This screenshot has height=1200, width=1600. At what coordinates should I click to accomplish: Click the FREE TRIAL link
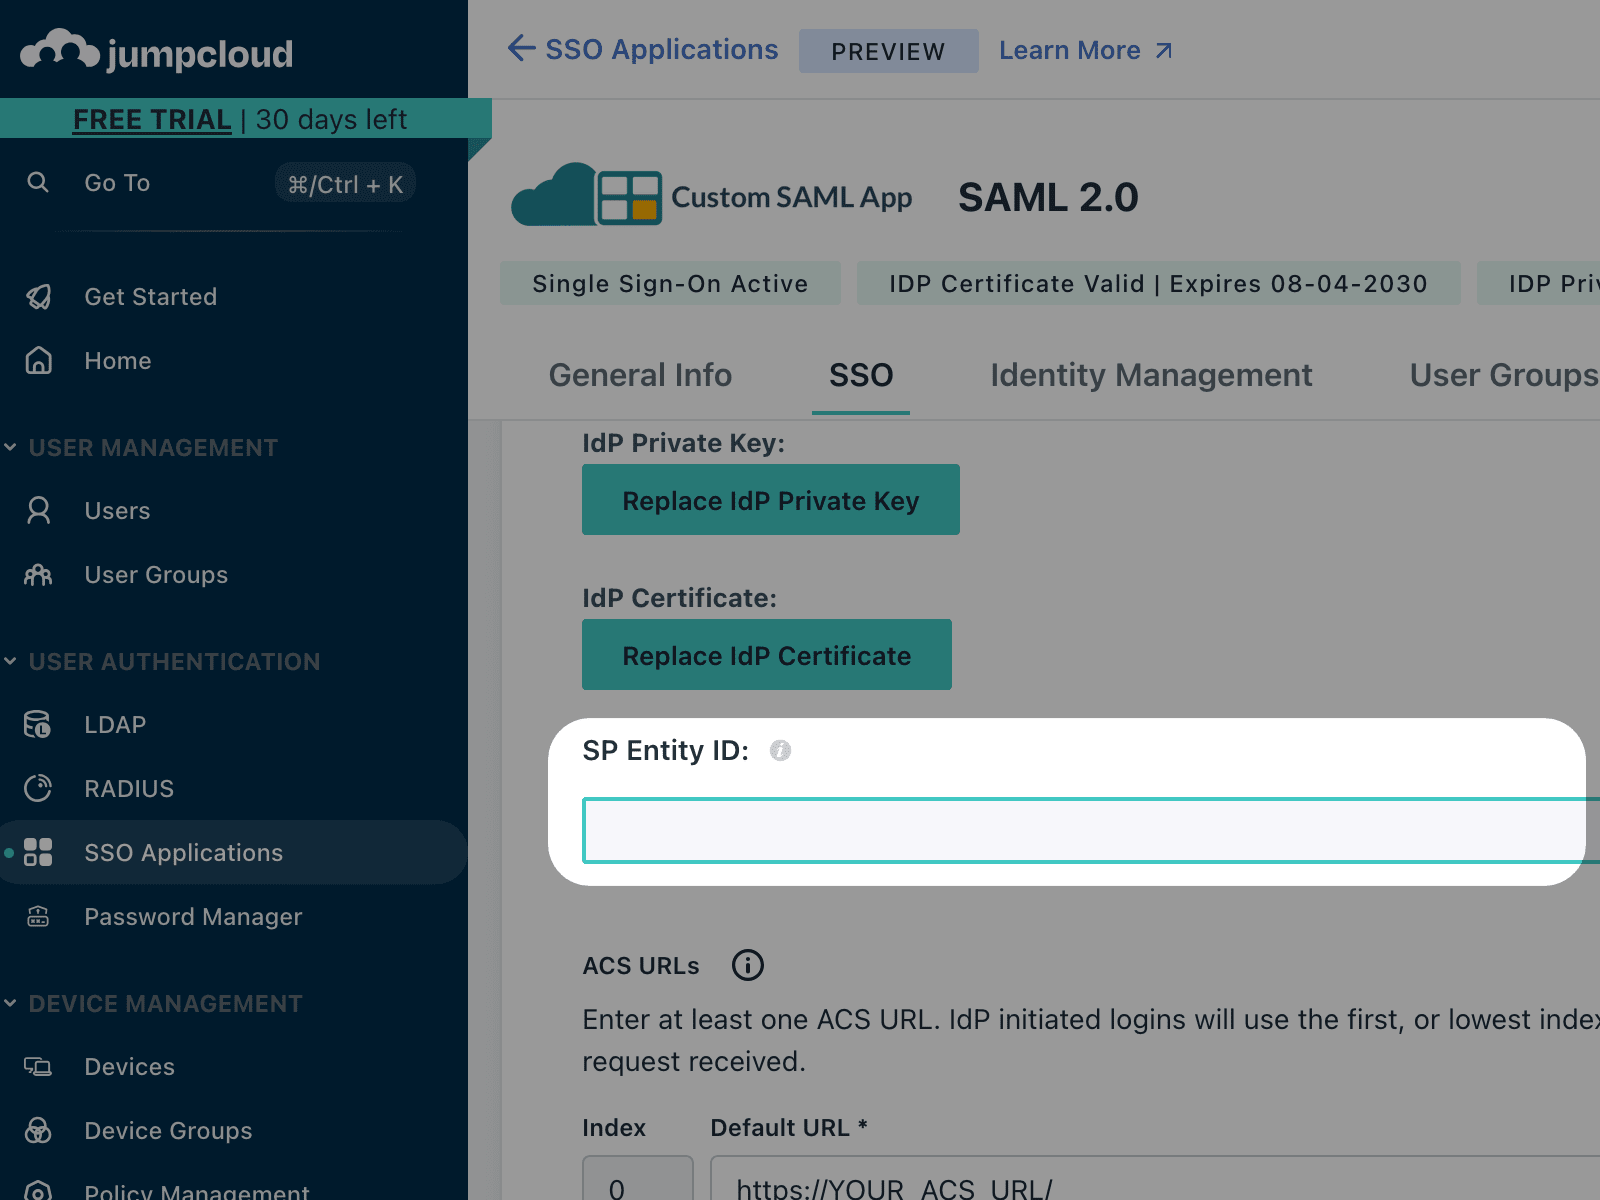click(152, 119)
